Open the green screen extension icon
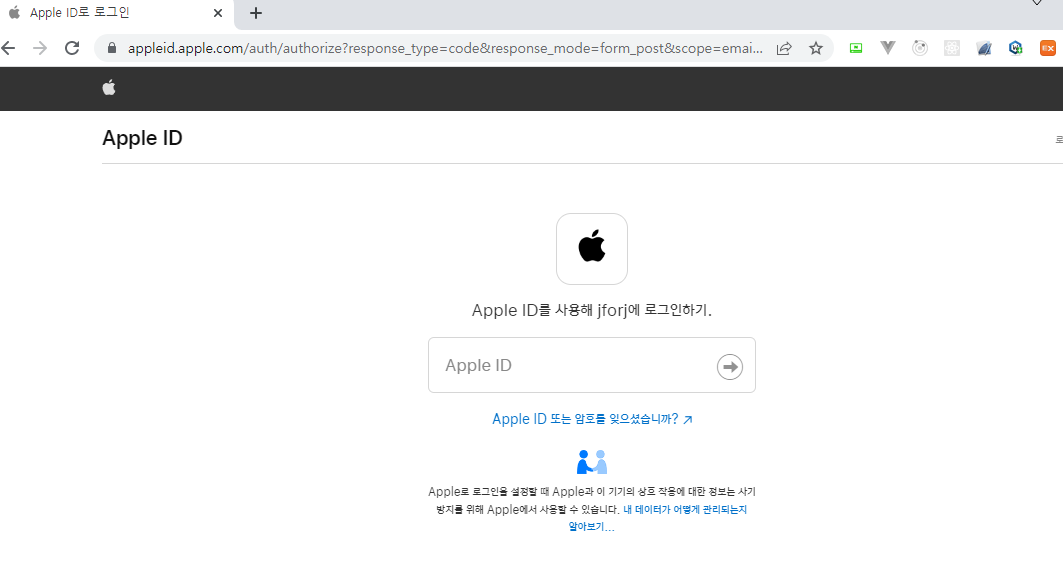The image size is (1063, 565). tap(856, 48)
